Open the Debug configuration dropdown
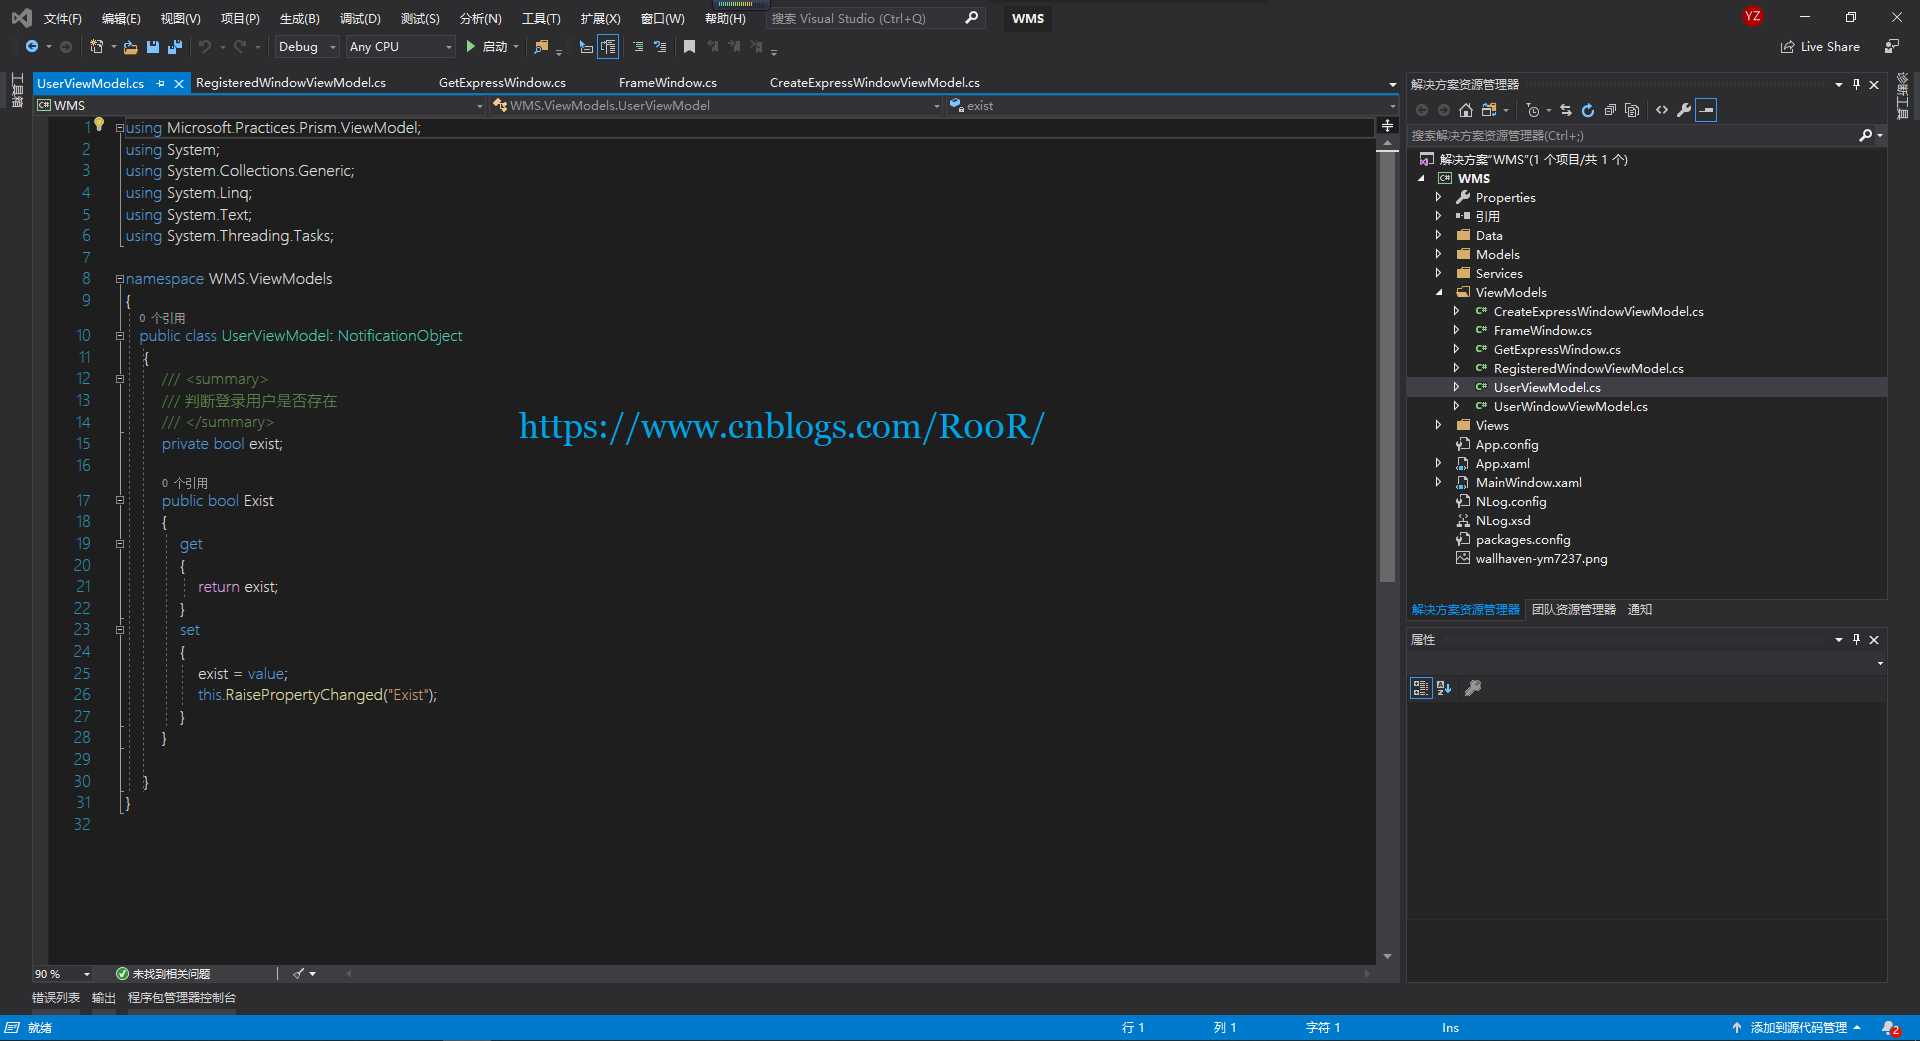 (x=308, y=47)
